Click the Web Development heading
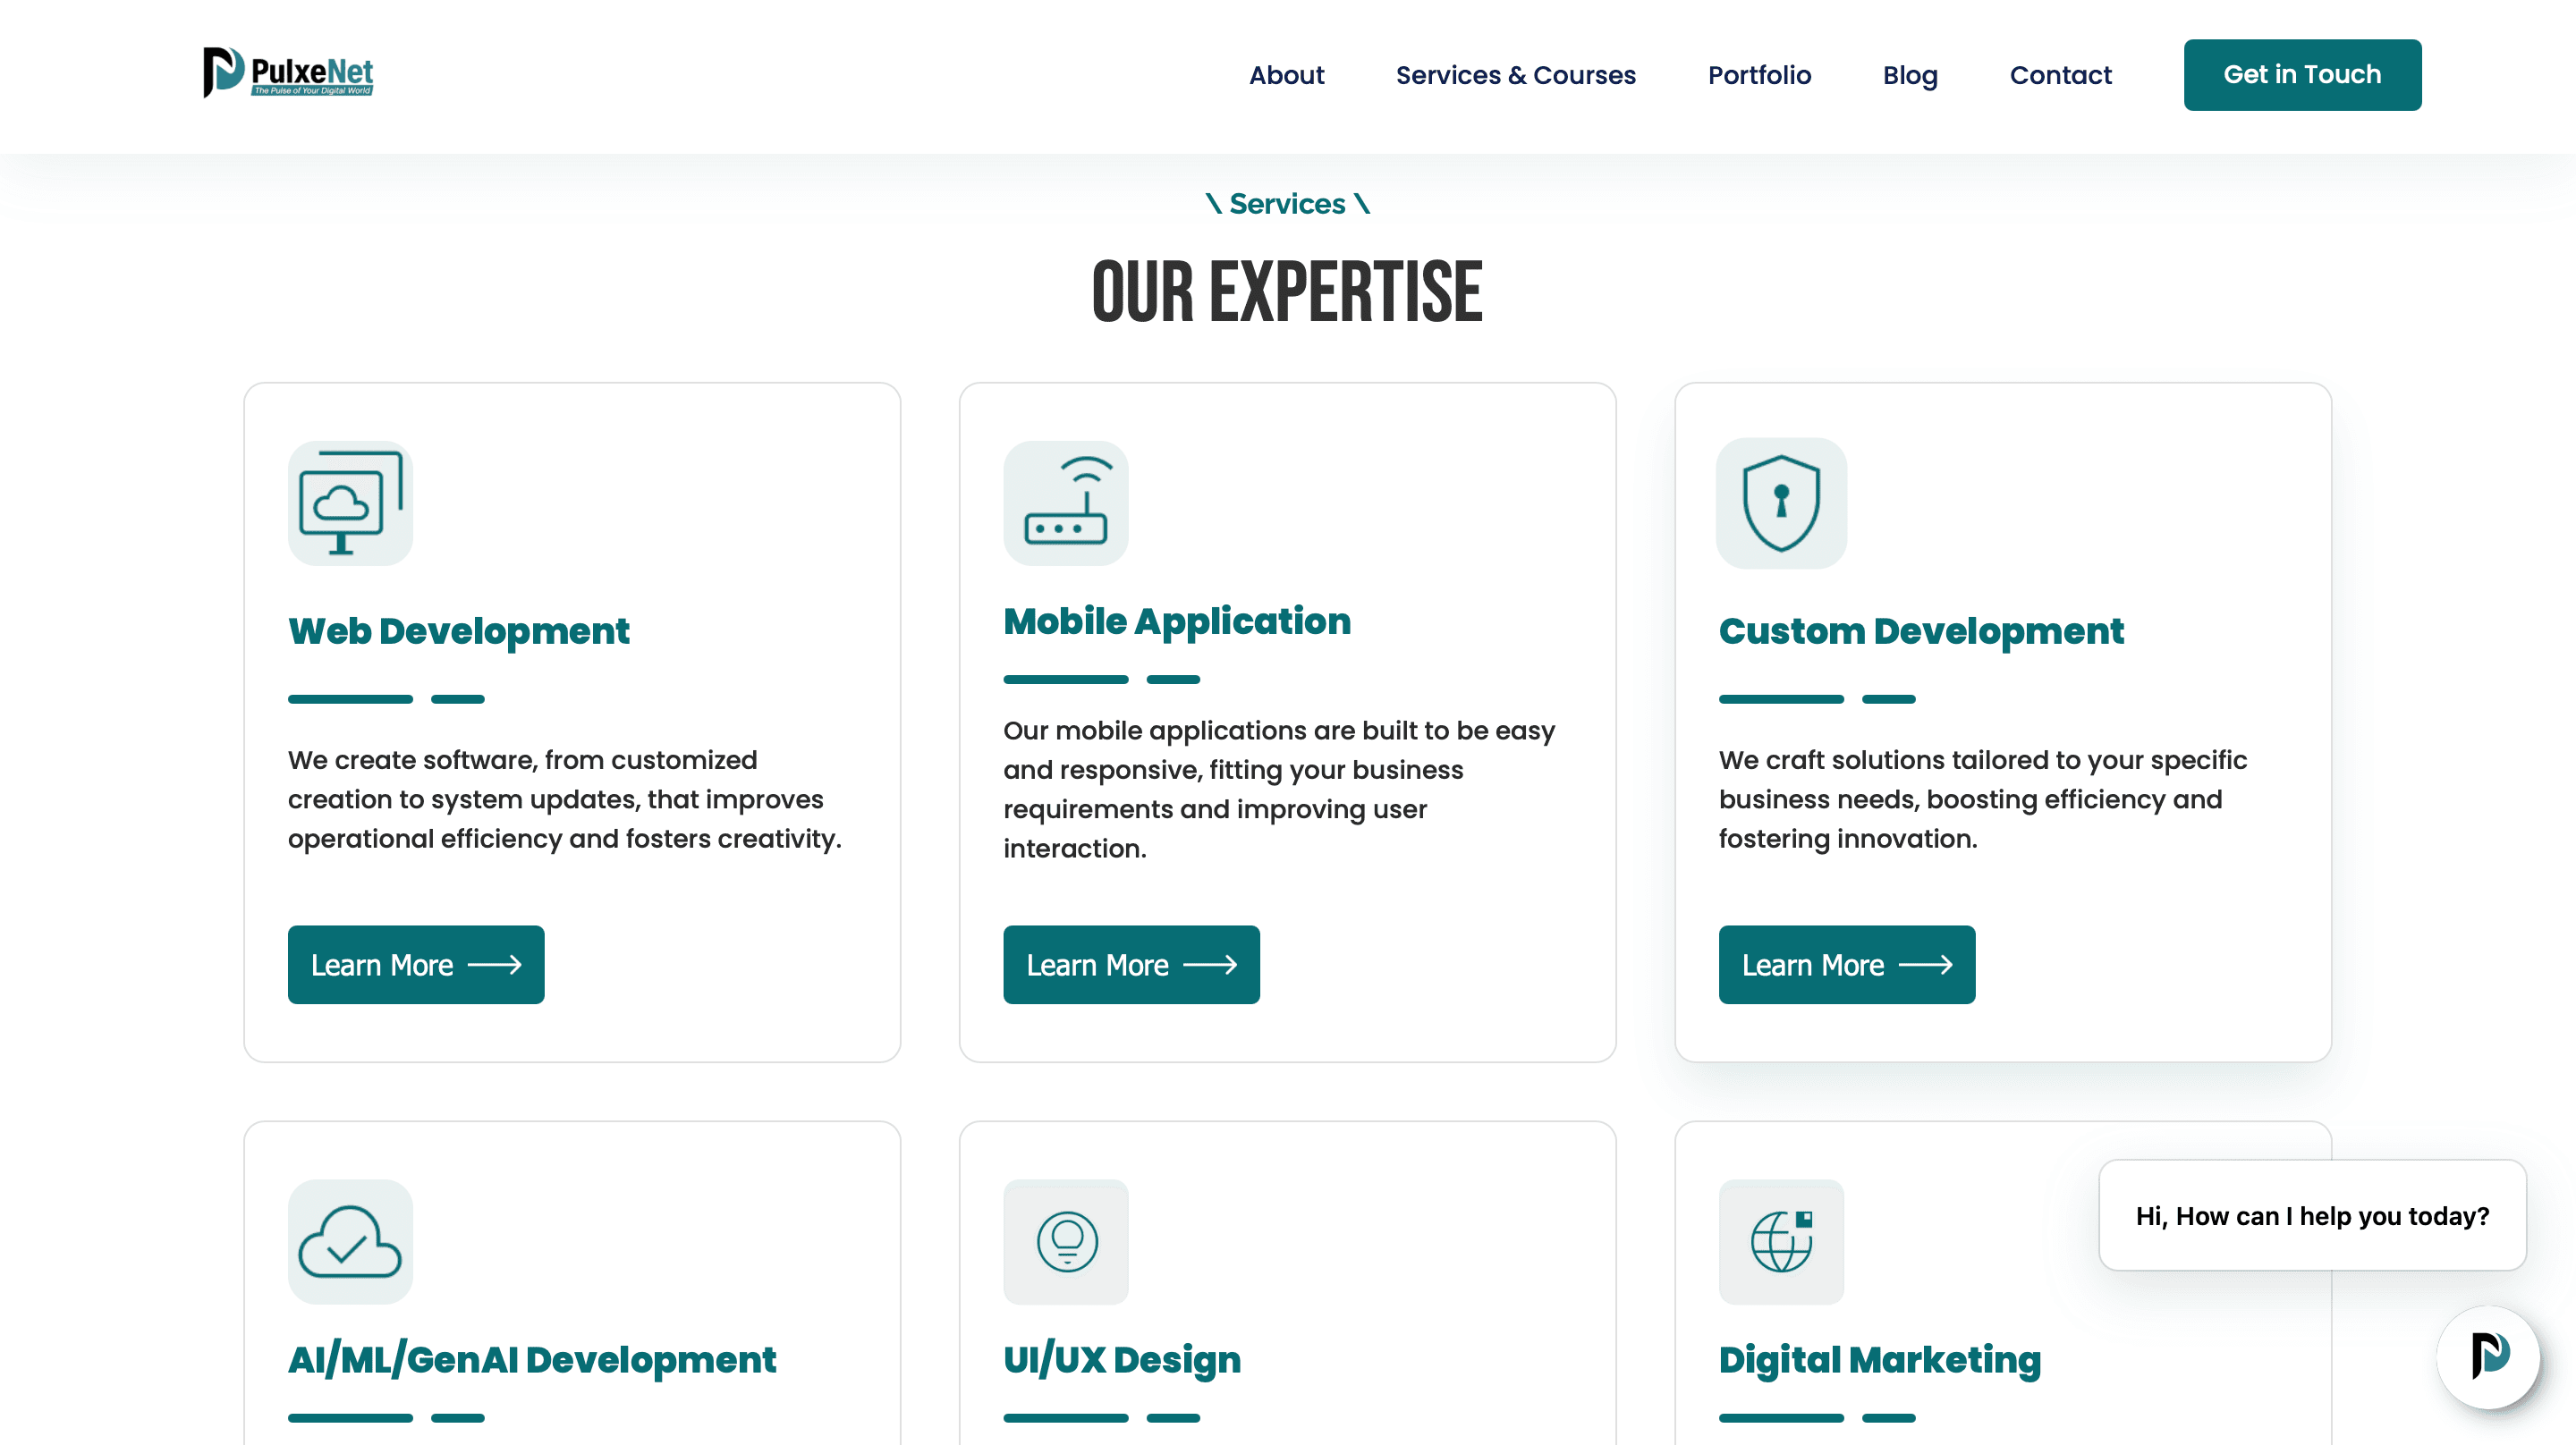 [459, 631]
